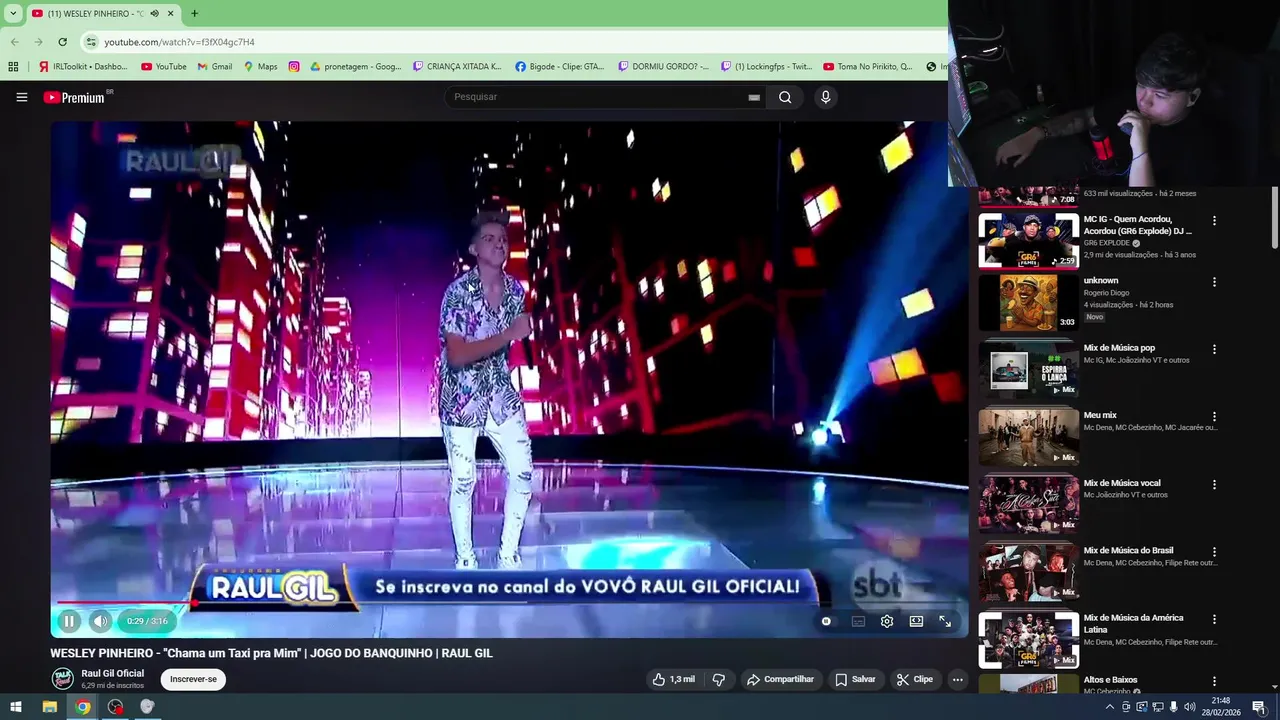Open the CRIANÇA XITADA Twitch bookmark
Image resolution: width=1280 pixels, height=720 pixels.
[457, 67]
